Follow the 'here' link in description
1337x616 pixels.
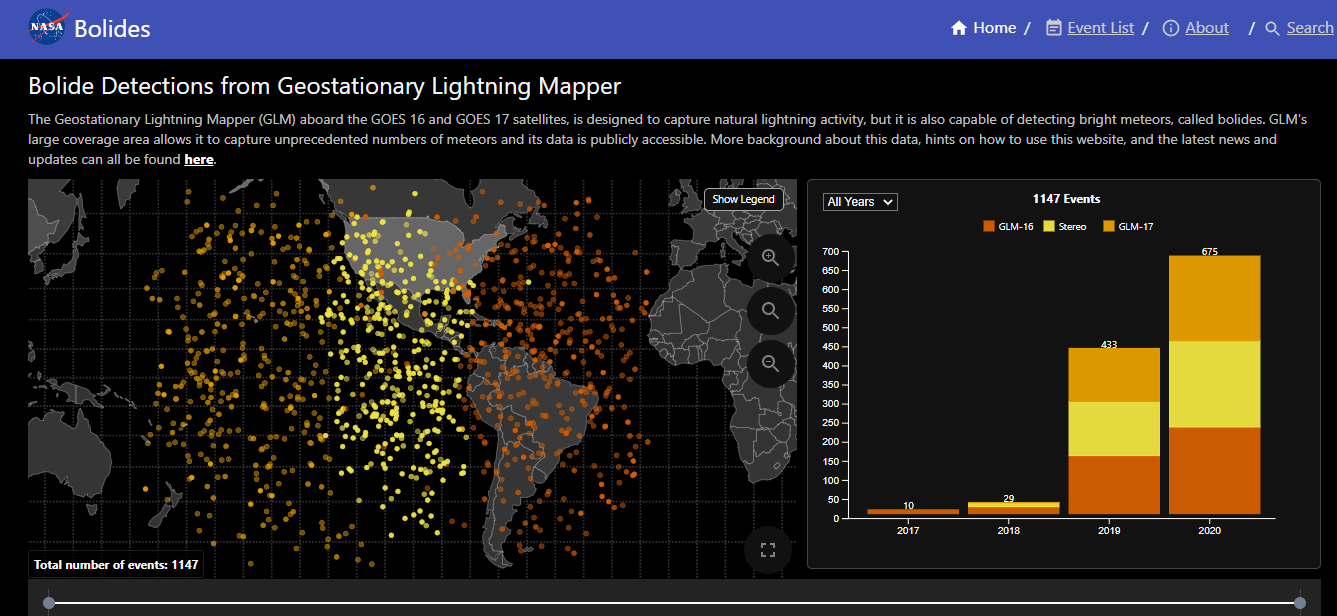coord(199,159)
